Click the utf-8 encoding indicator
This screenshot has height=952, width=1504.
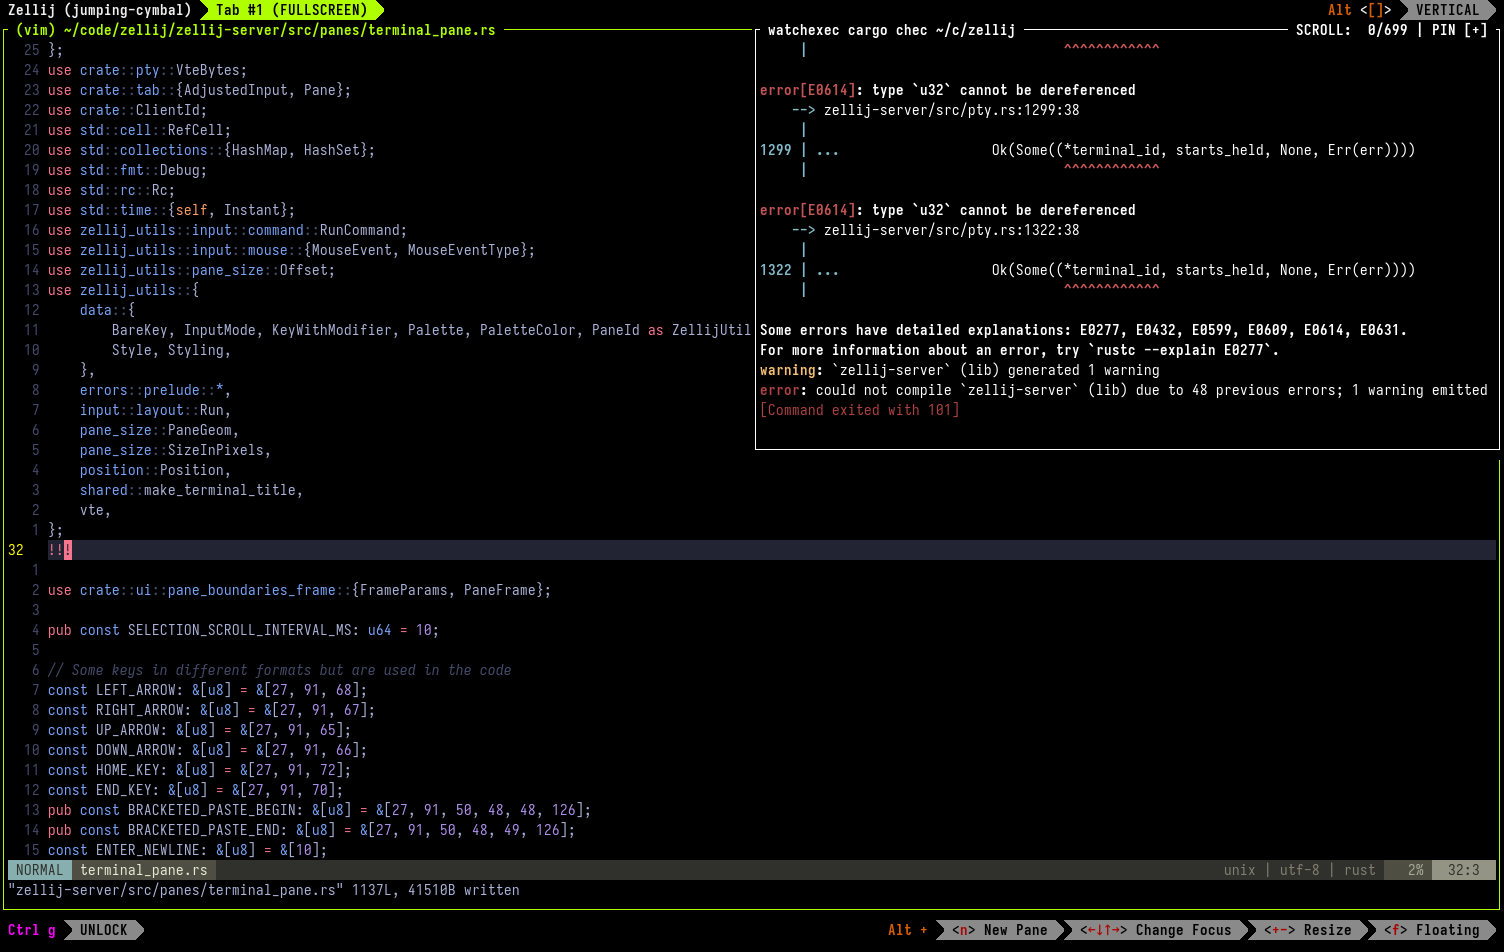tap(1299, 870)
